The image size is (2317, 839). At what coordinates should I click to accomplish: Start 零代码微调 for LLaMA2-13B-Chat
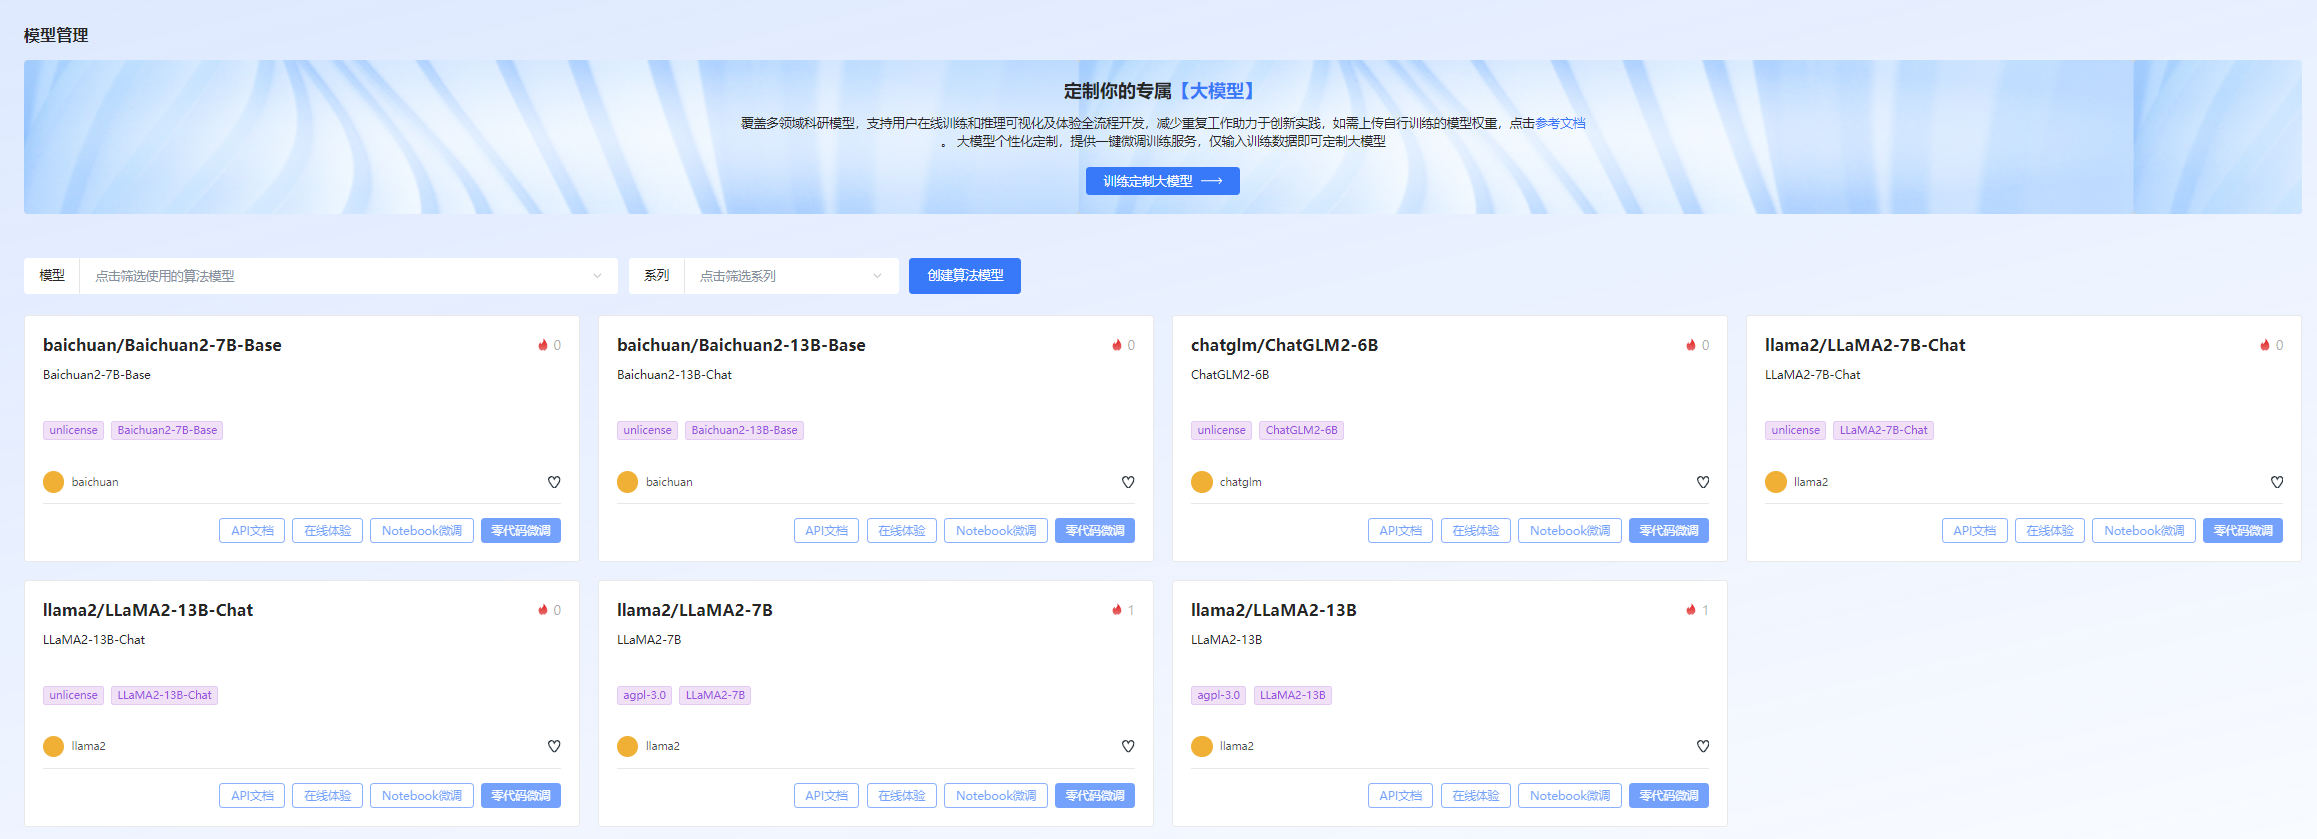click(x=520, y=796)
